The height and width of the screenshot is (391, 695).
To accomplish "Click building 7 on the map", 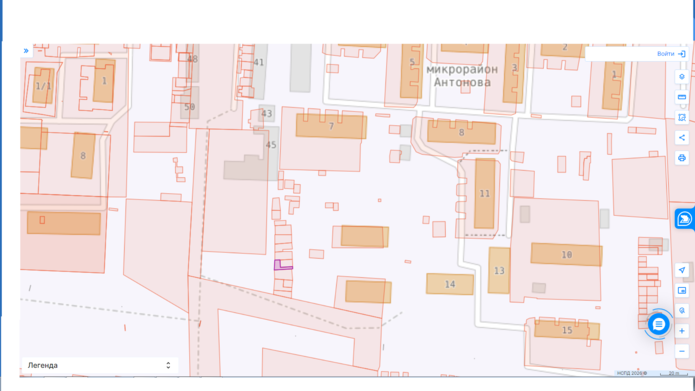I will pos(331,126).
